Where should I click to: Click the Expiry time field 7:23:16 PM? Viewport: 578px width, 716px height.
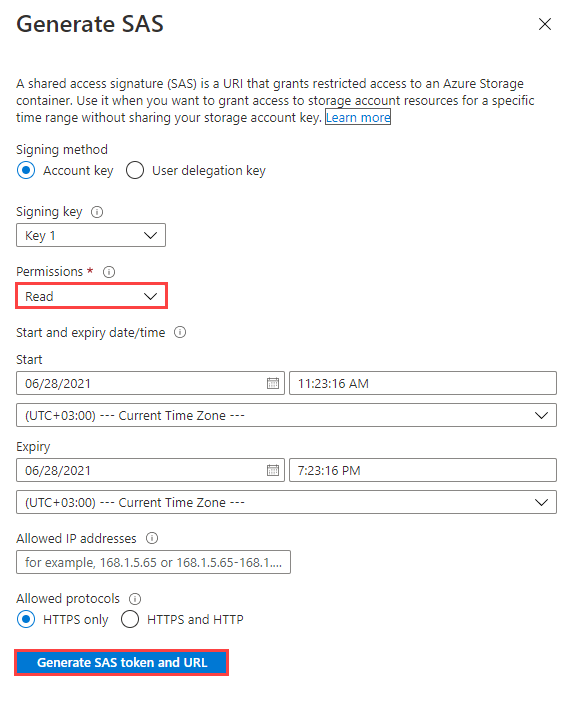(423, 470)
